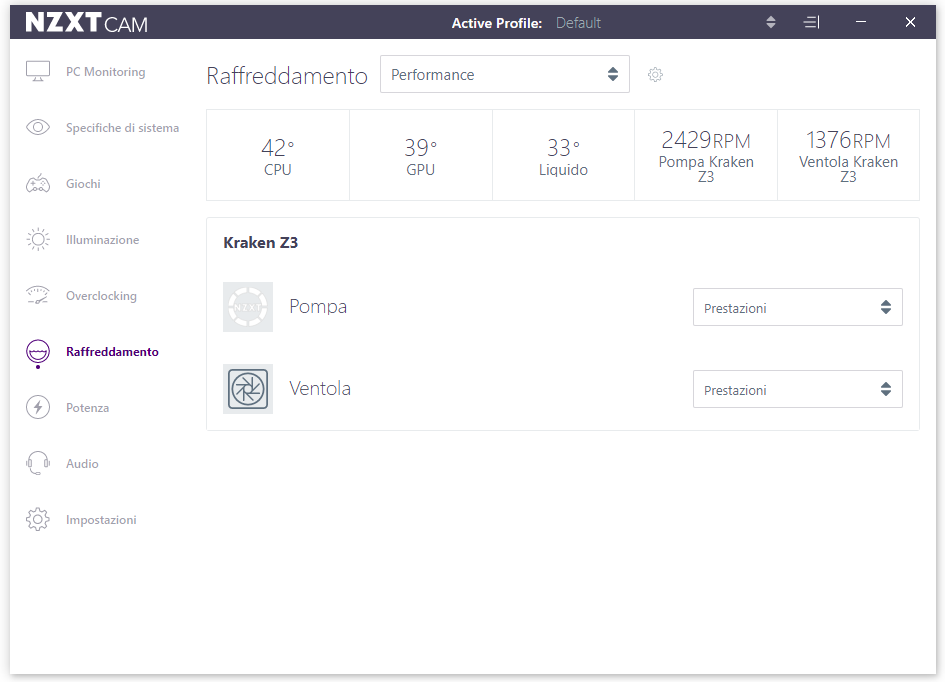
Task: Go to the Audio section
Action: tap(82, 464)
